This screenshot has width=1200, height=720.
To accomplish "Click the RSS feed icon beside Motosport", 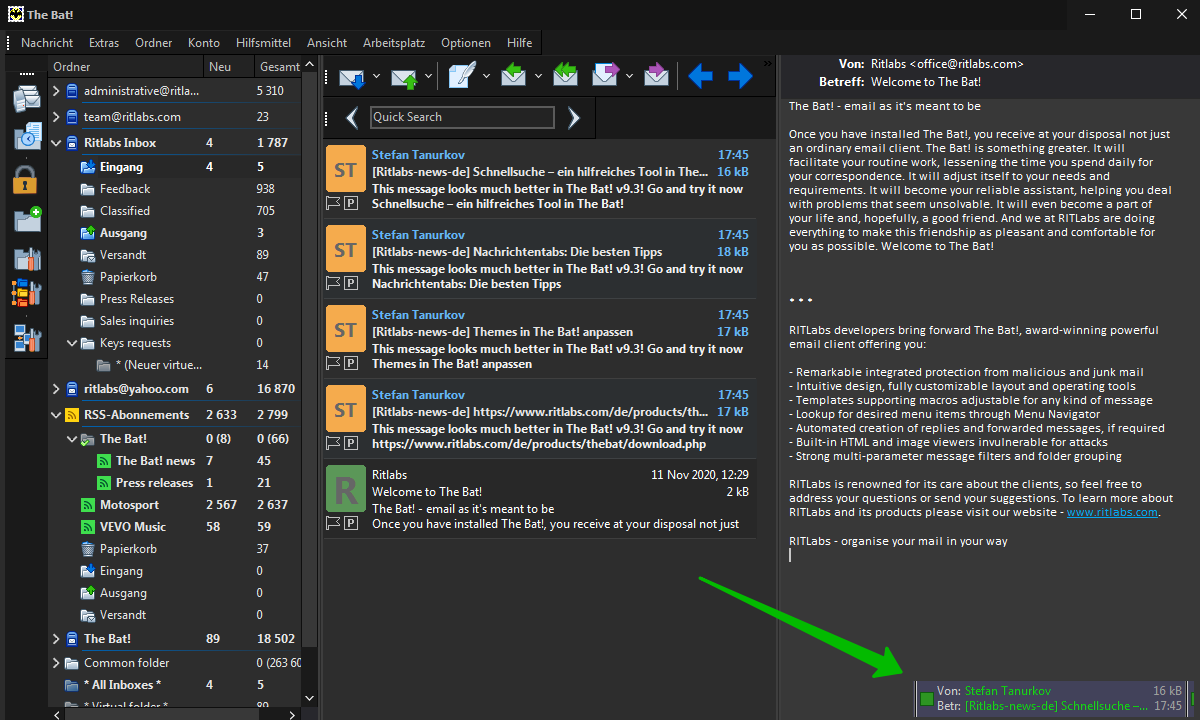I will pos(87,505).
